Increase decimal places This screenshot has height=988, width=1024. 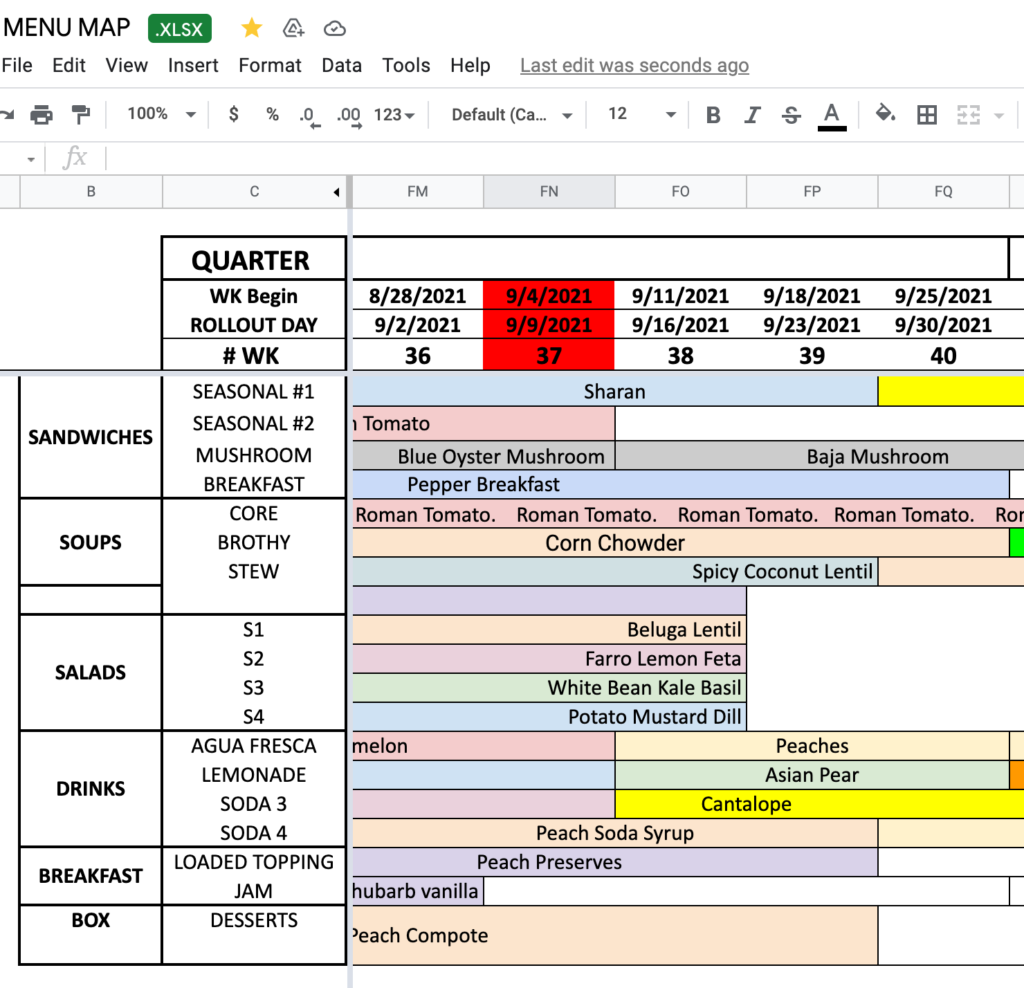pos(349,116)
